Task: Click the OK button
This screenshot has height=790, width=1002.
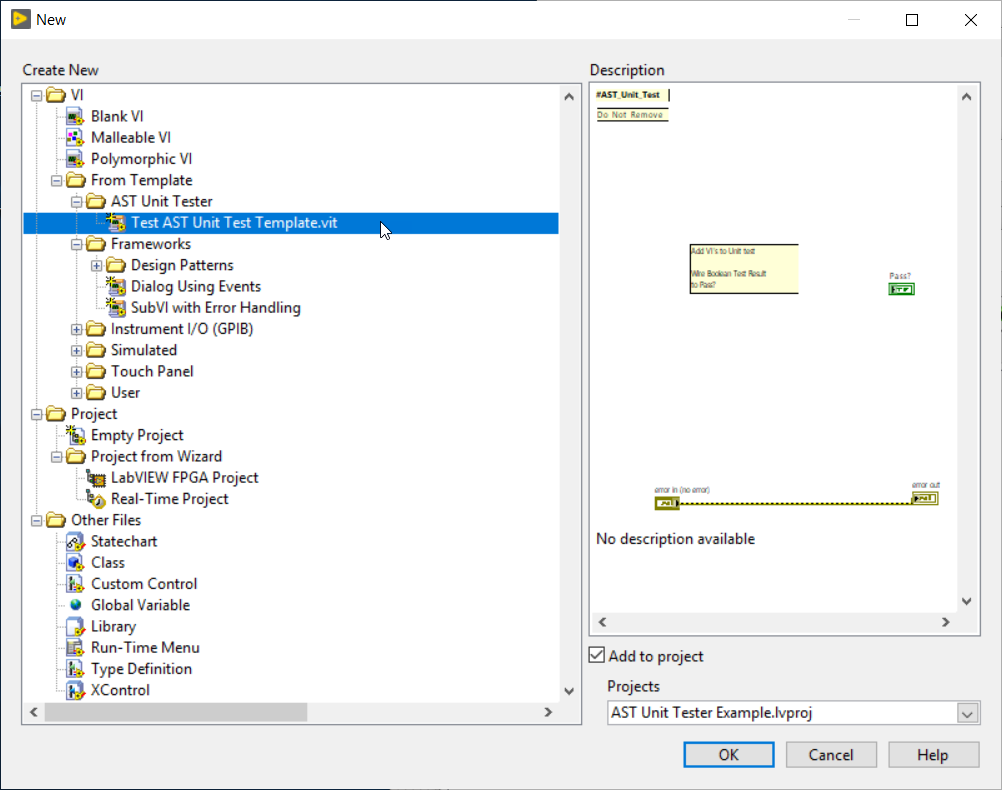Action: 728,755
